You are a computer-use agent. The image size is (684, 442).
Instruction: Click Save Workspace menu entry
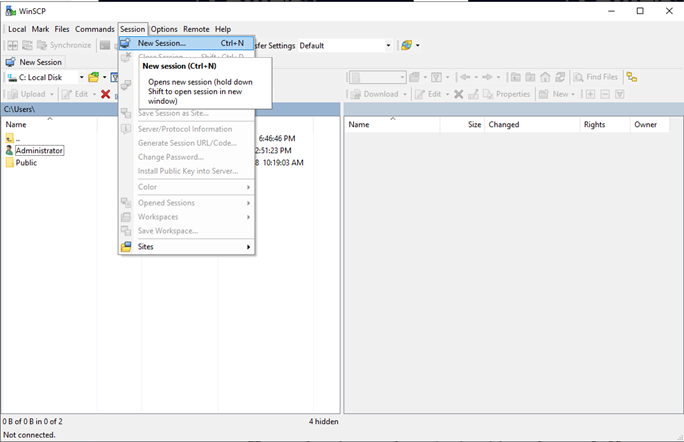(187, 231)
